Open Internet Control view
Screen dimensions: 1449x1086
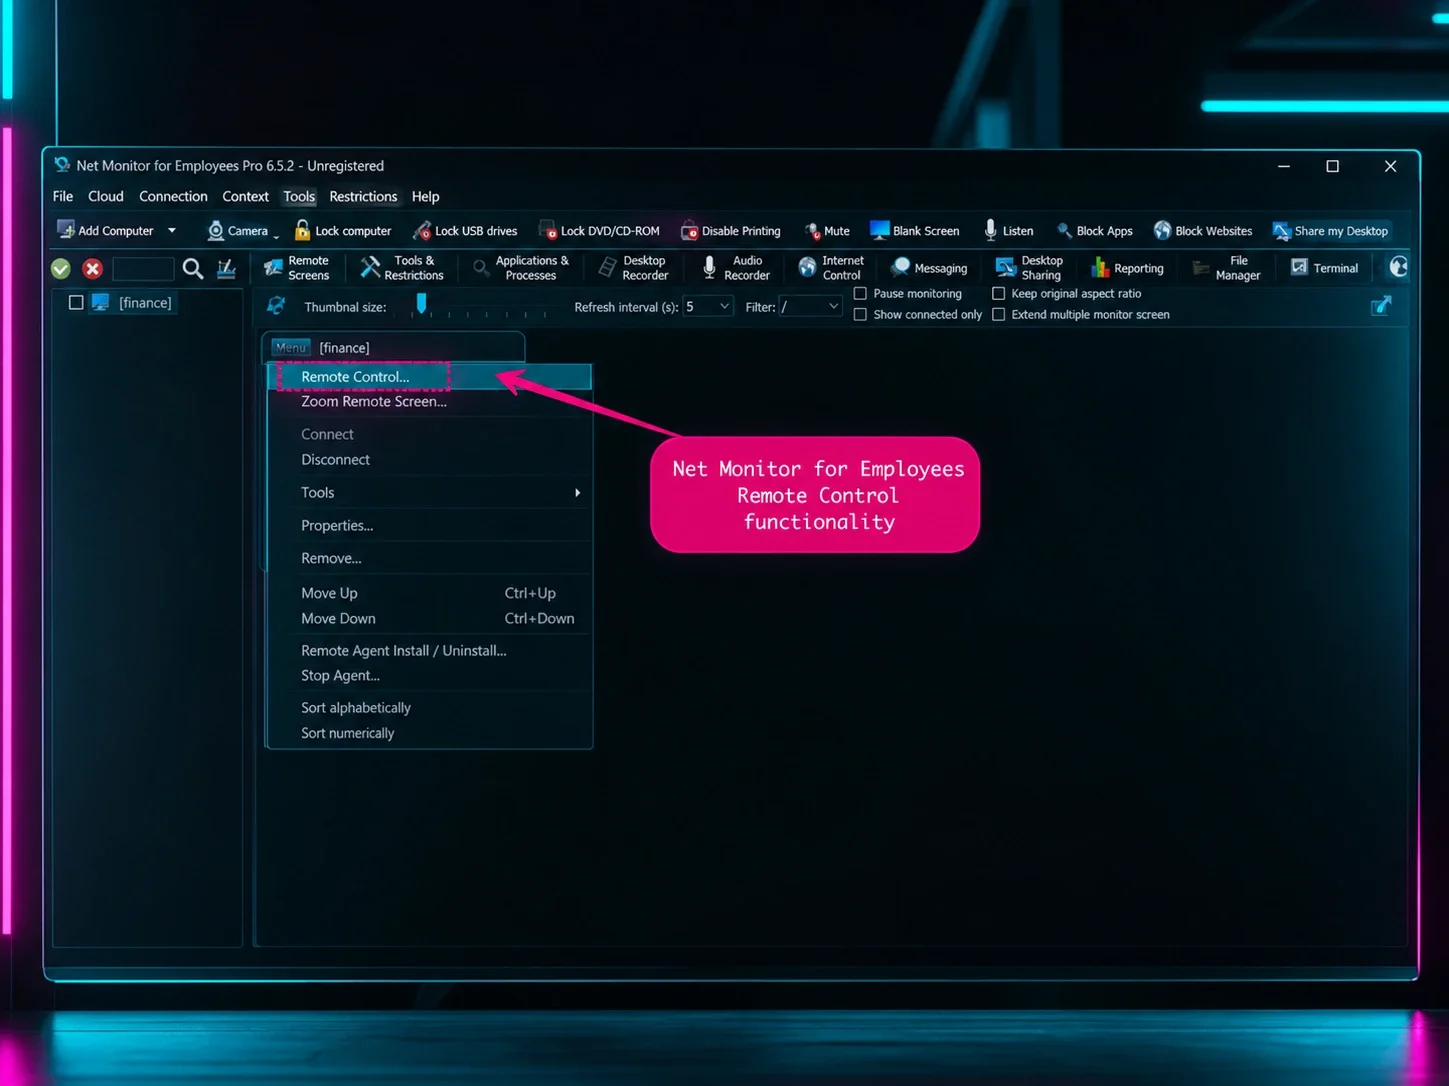(831, 268)
